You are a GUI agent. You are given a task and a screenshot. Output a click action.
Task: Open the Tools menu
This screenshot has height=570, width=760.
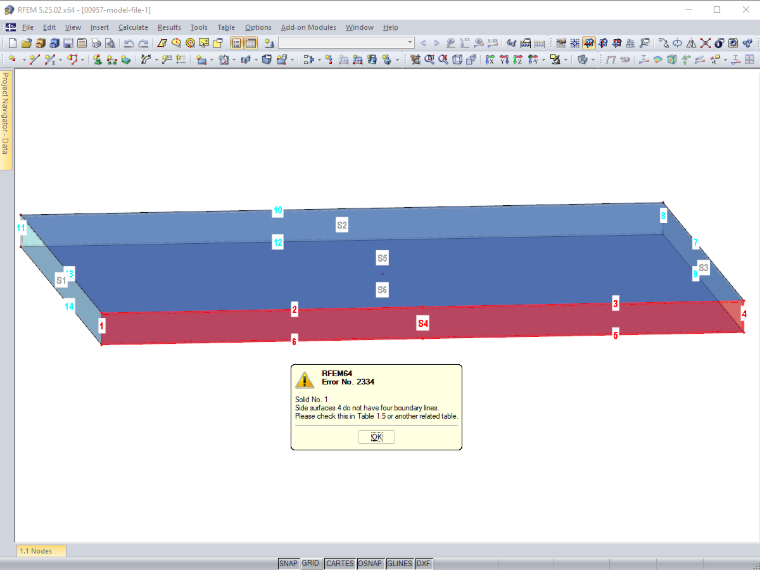tap(199, 28)
